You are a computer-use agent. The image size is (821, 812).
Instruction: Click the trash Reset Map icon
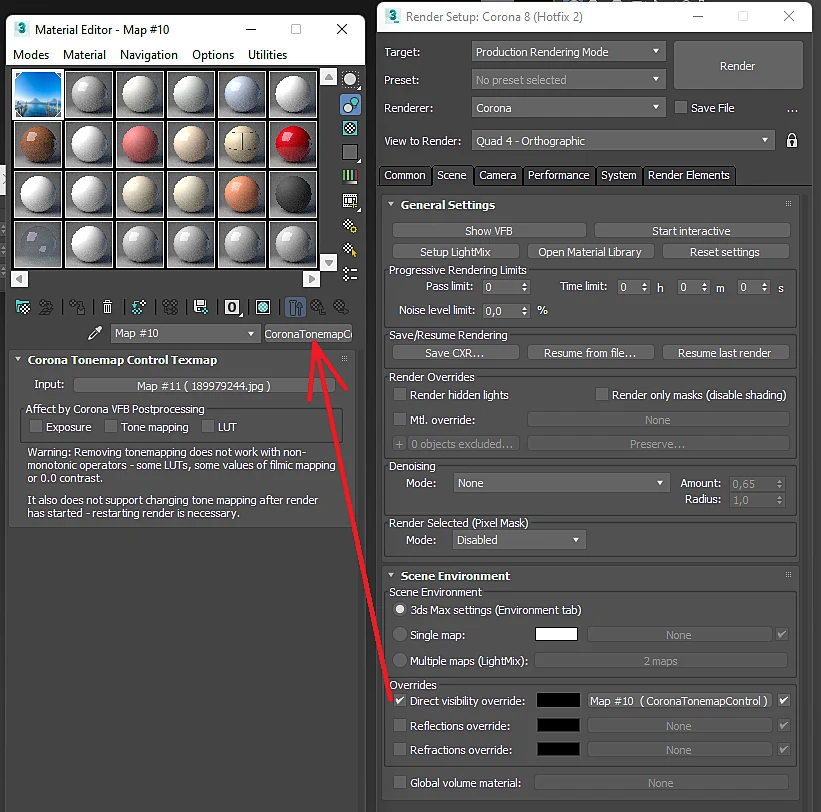point(107,307)
